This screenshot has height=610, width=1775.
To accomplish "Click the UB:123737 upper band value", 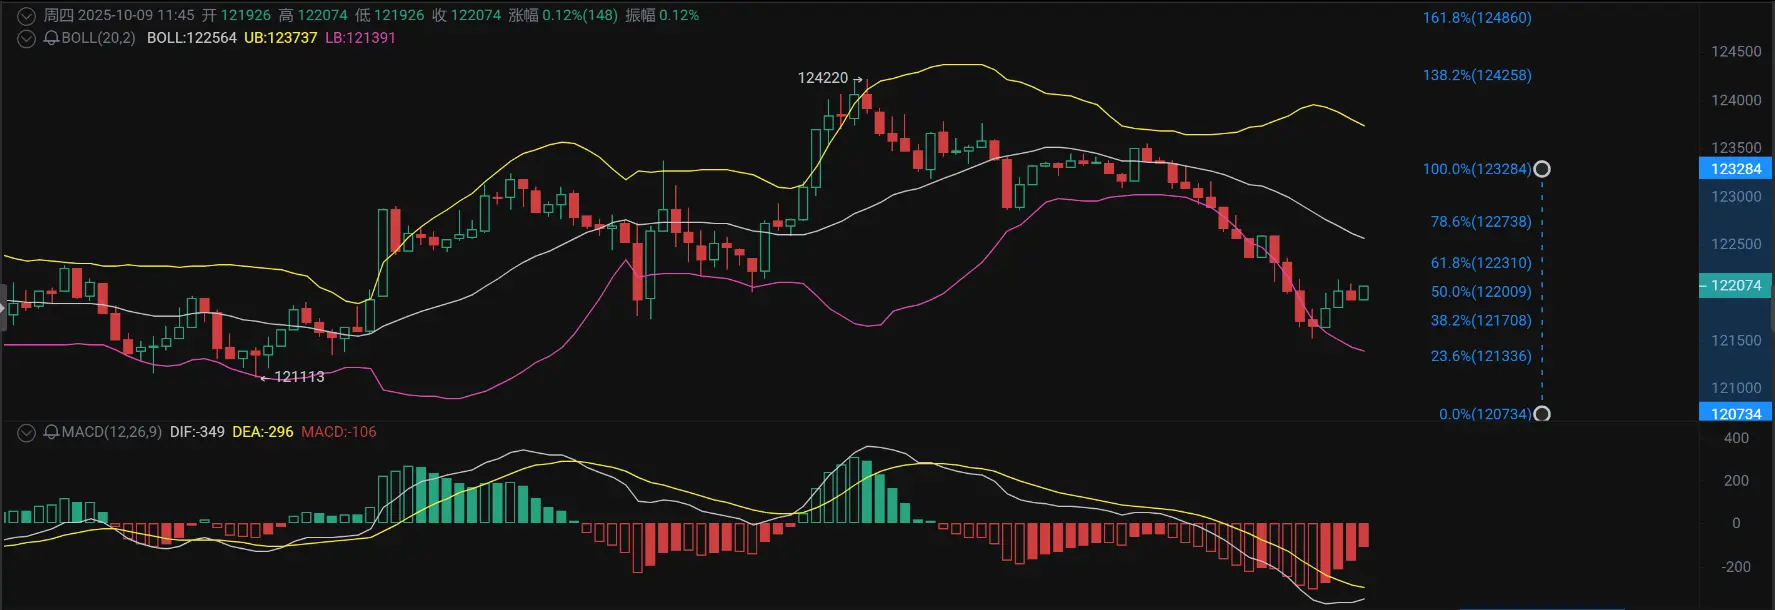I will 280,38.
